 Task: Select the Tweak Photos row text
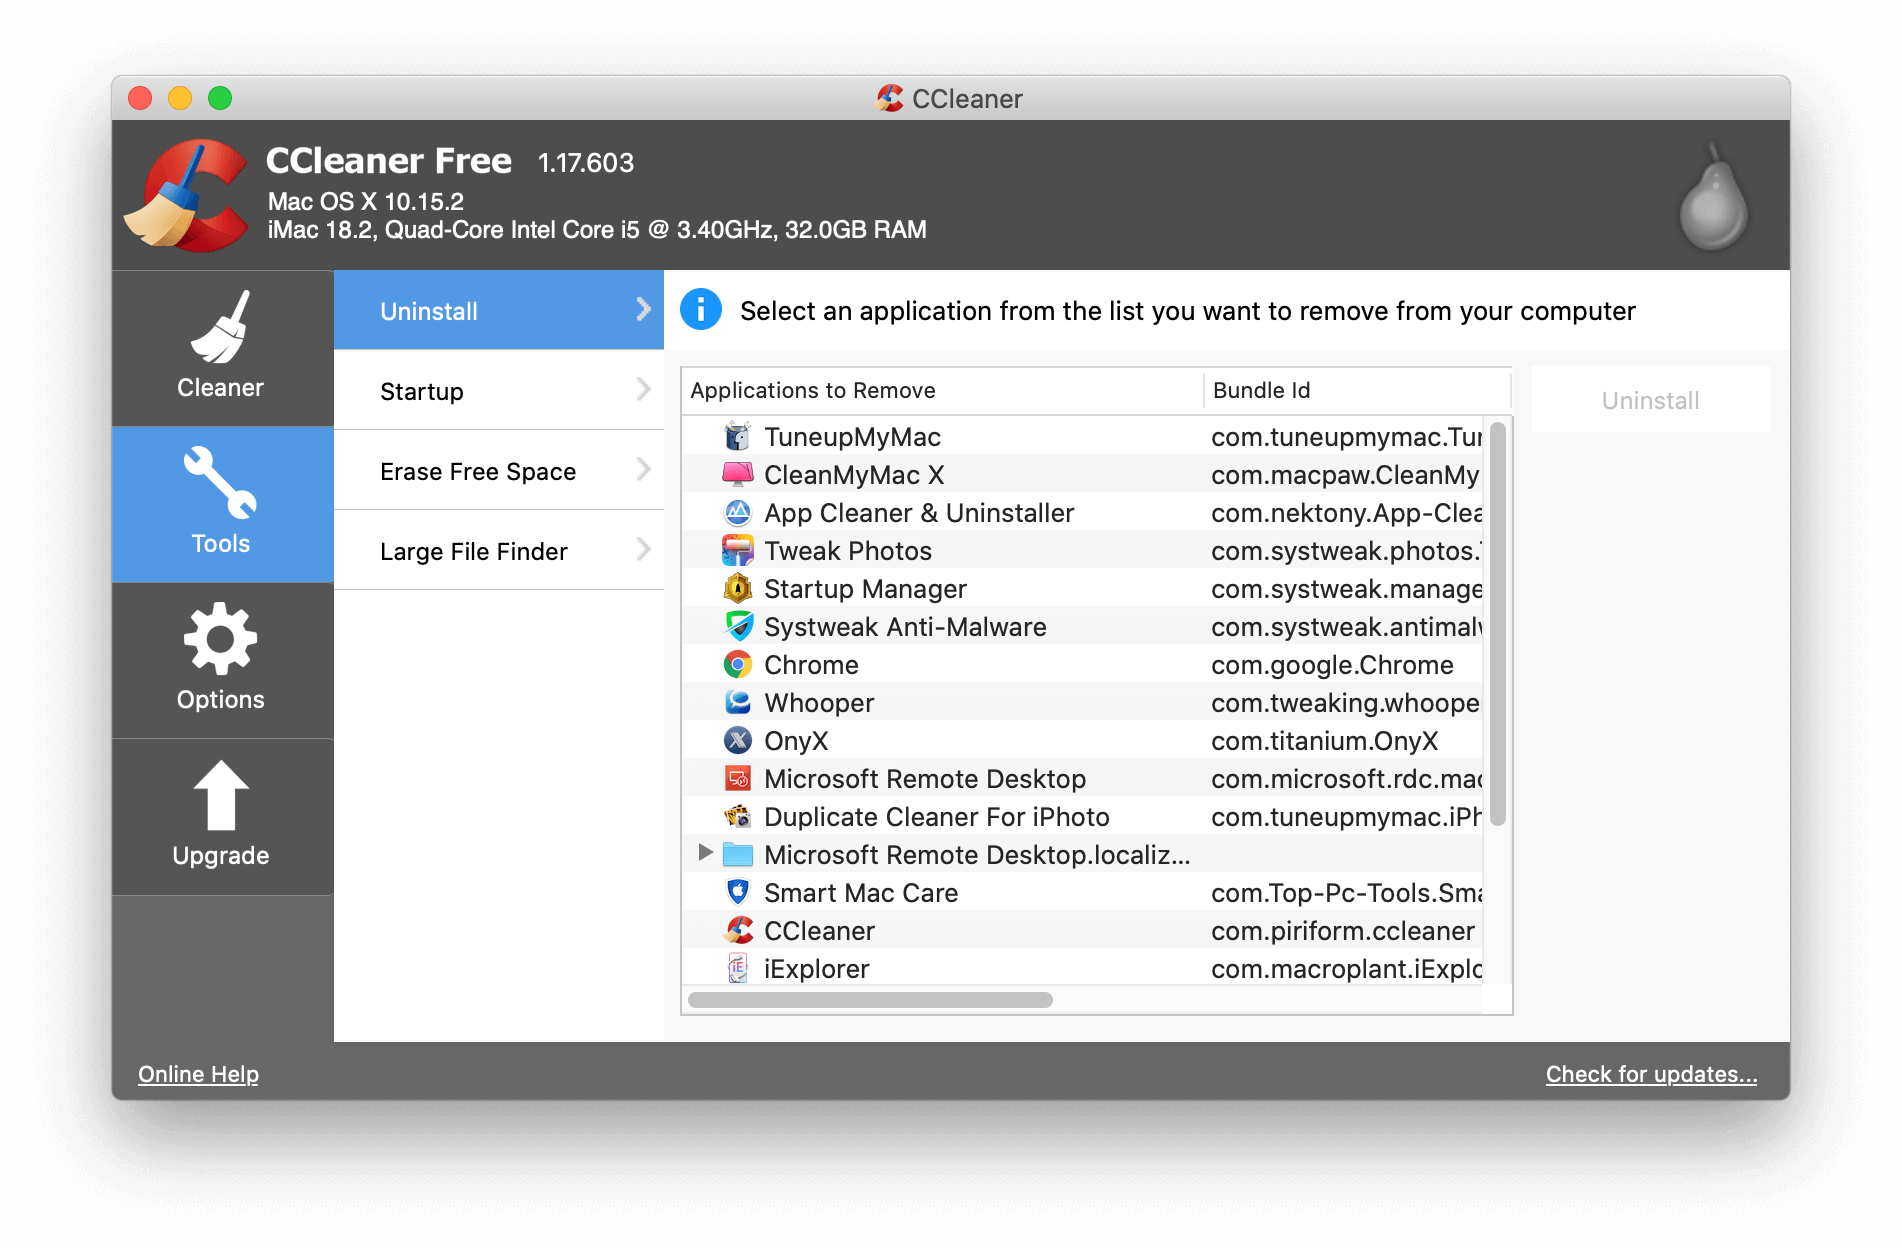pyautogui.click(x=848, y=550)
